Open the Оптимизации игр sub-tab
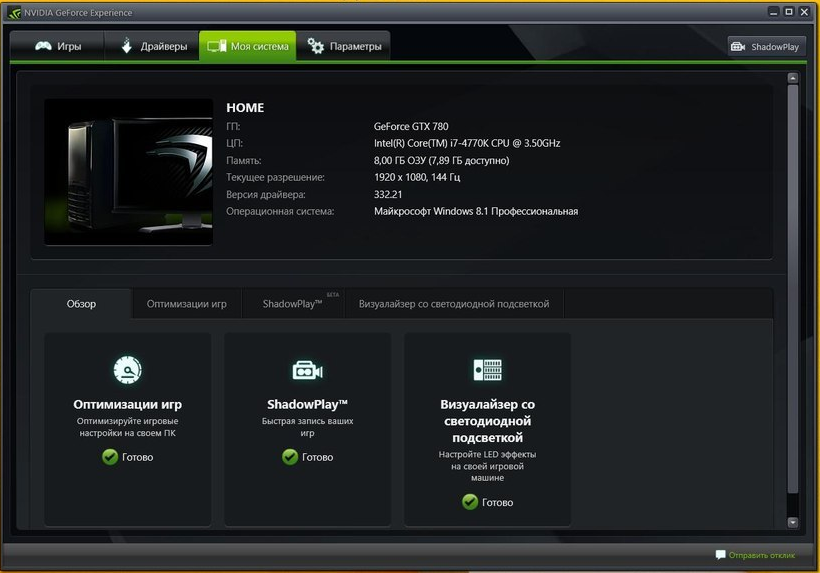 point(187,304)
